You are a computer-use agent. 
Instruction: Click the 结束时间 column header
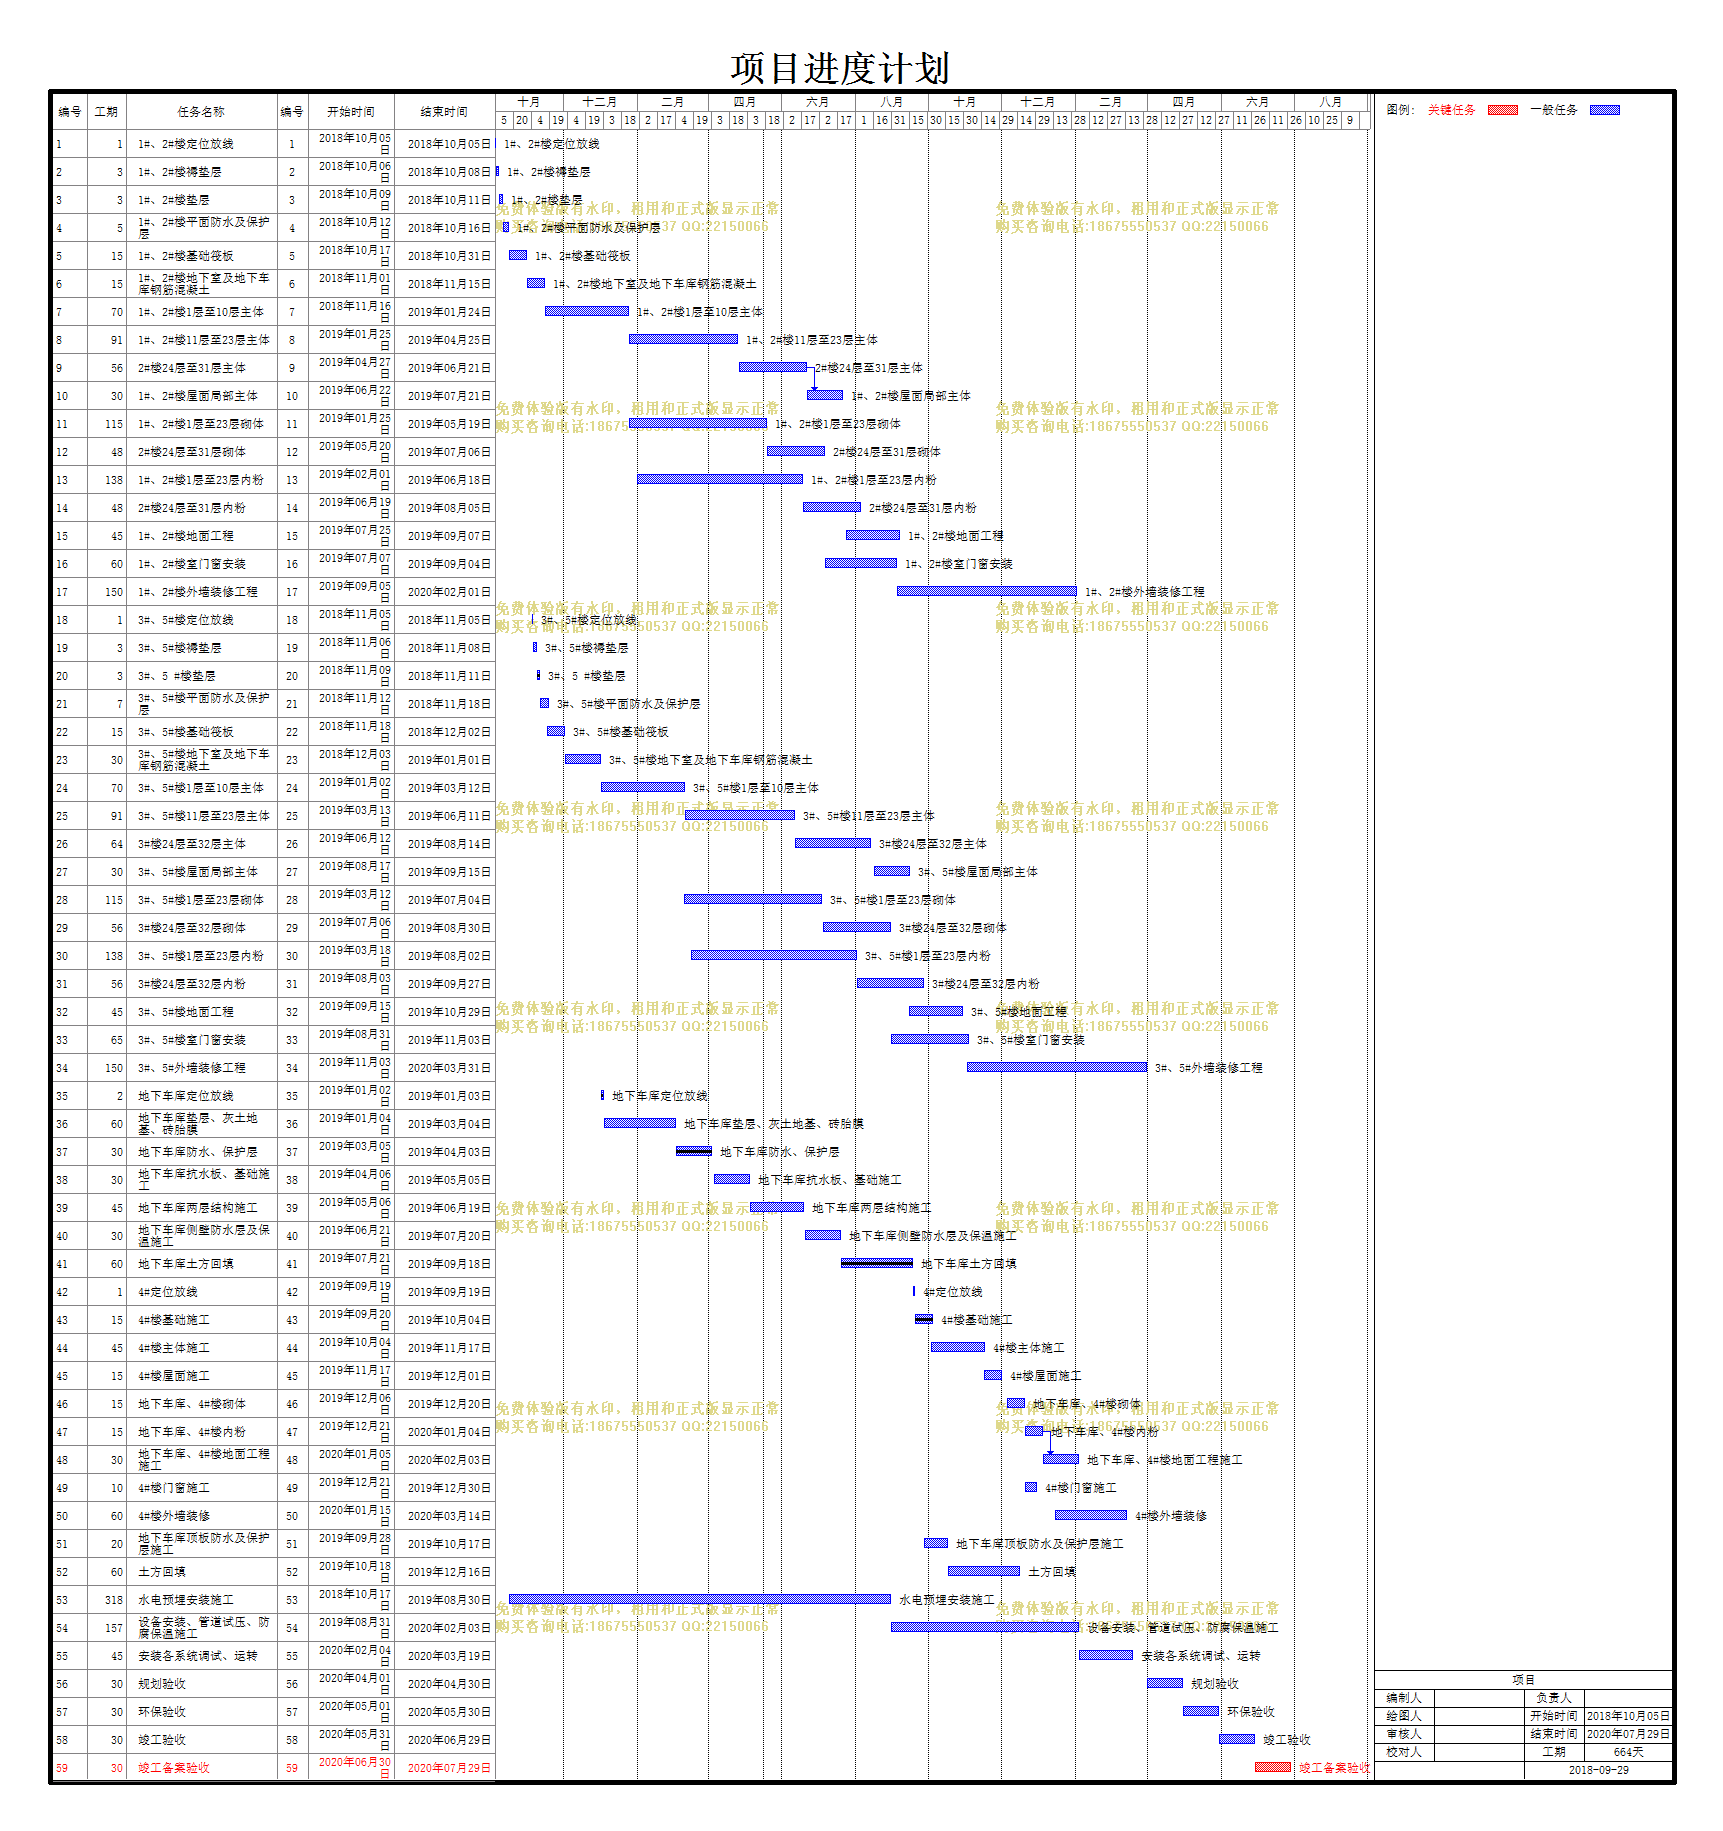[x=444, y=112]
